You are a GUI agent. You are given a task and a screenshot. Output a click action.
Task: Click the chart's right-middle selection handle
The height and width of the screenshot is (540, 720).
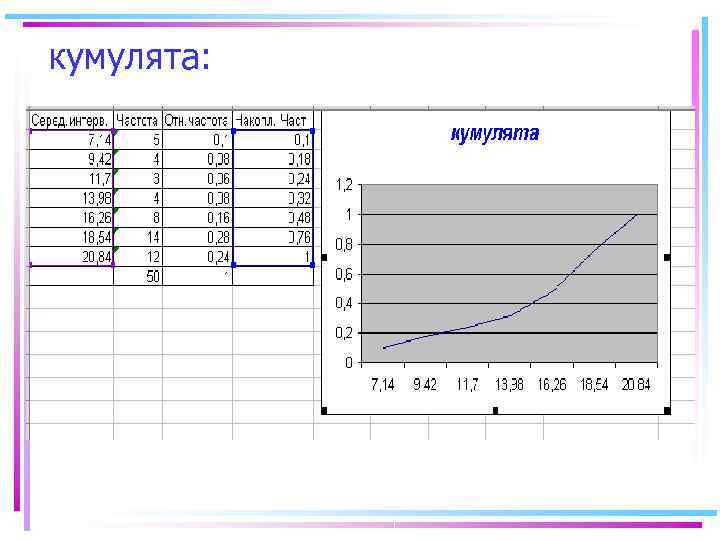[x=667, y=258]
